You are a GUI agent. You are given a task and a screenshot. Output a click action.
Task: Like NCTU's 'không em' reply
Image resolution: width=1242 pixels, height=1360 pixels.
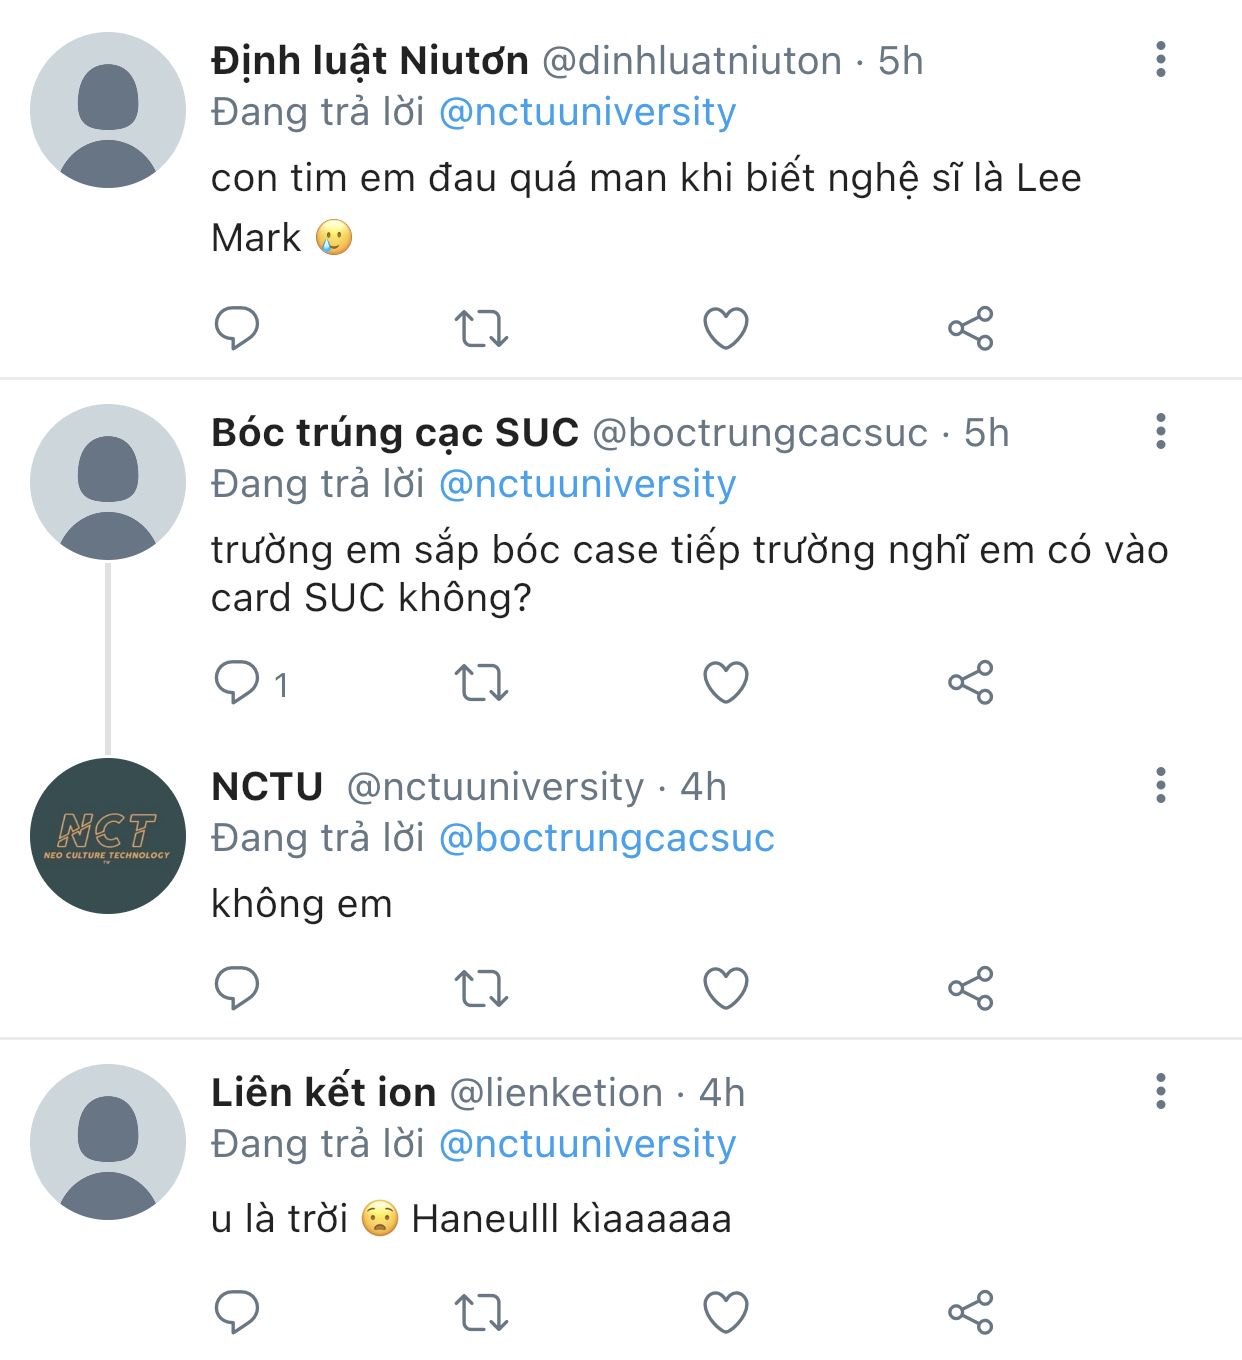pos(726,989)
